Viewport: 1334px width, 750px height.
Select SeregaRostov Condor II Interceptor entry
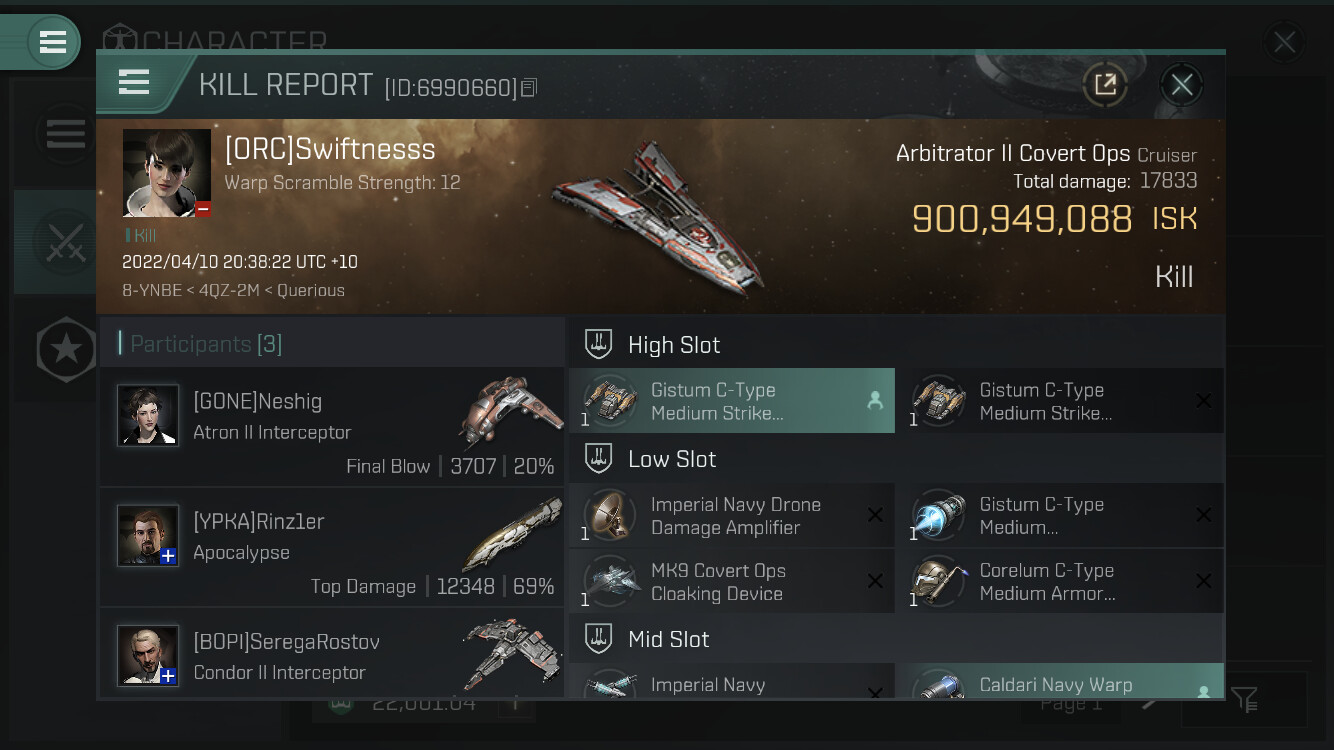pyautogui.click(x=332, y=652)
